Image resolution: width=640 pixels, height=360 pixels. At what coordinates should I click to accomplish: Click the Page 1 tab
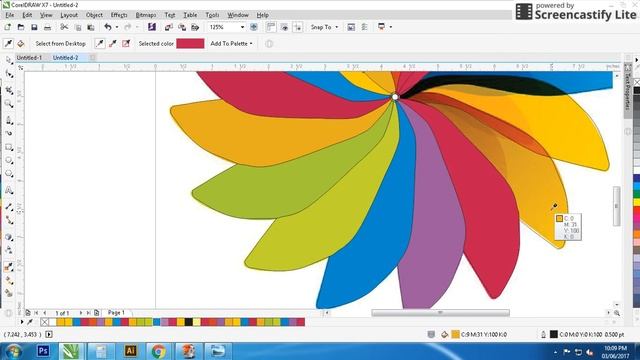[x=116, y=313]
